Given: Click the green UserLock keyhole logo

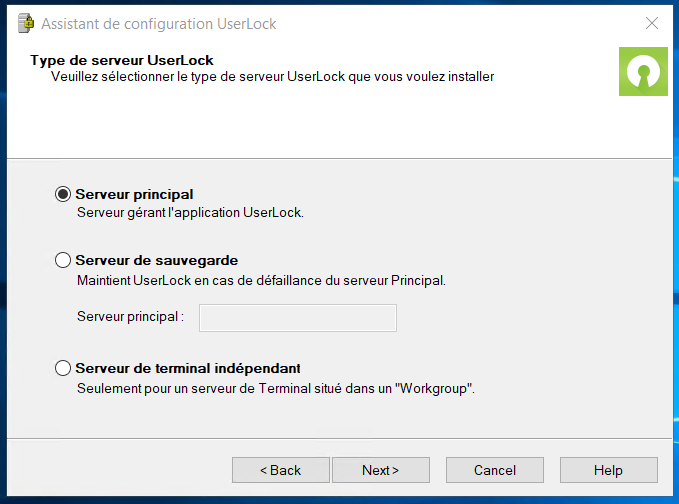Looking at the screenshot, I should [x=643, y=72].
